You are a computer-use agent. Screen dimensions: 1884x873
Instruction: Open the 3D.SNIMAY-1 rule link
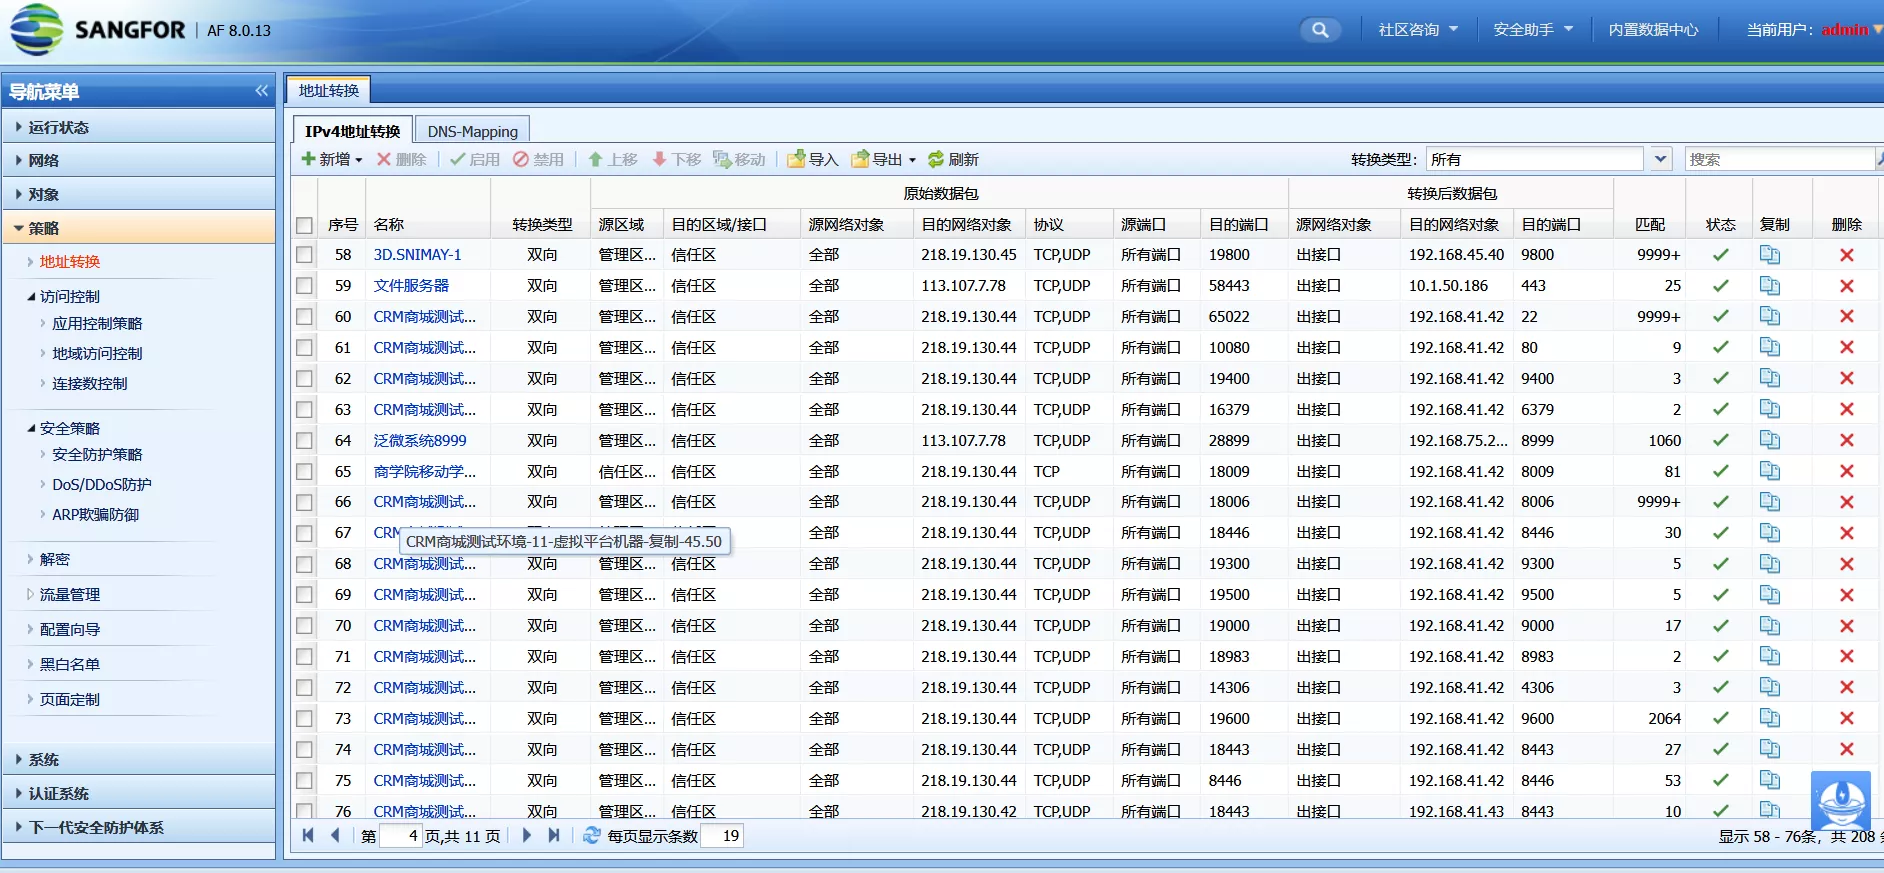pyautogui.click(x=417, y=255)
